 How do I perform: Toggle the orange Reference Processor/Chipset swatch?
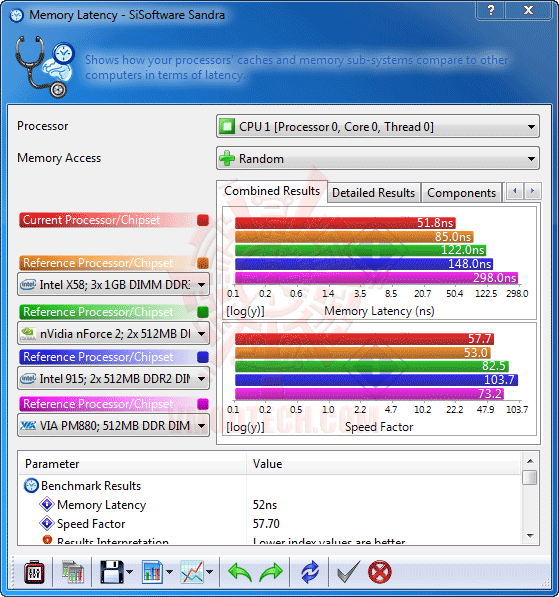203,263
